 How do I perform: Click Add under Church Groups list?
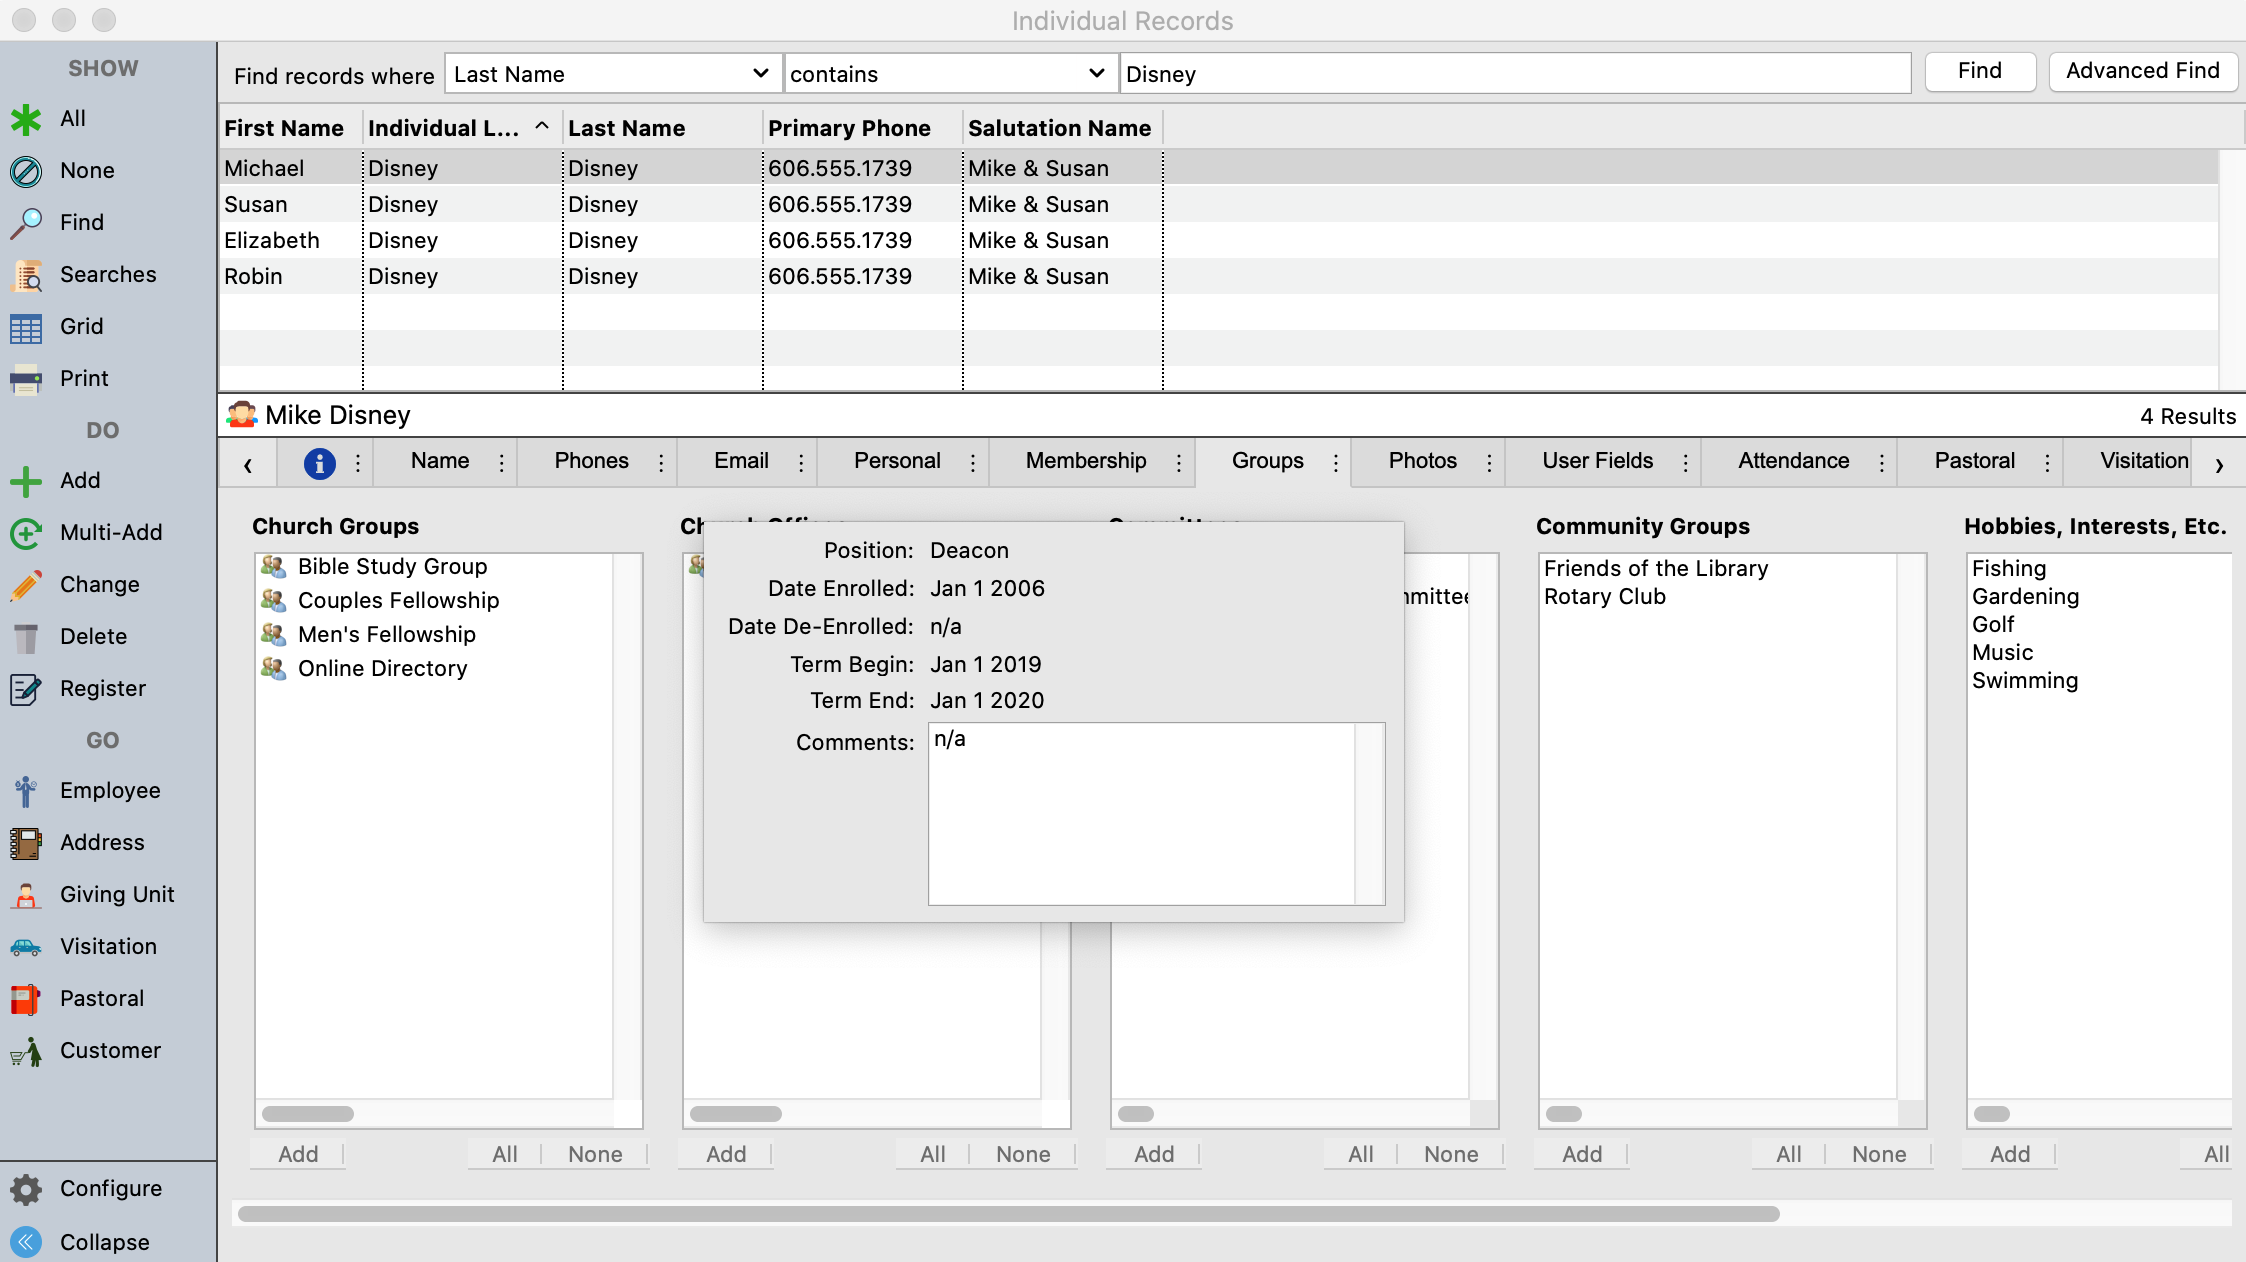298,1154
